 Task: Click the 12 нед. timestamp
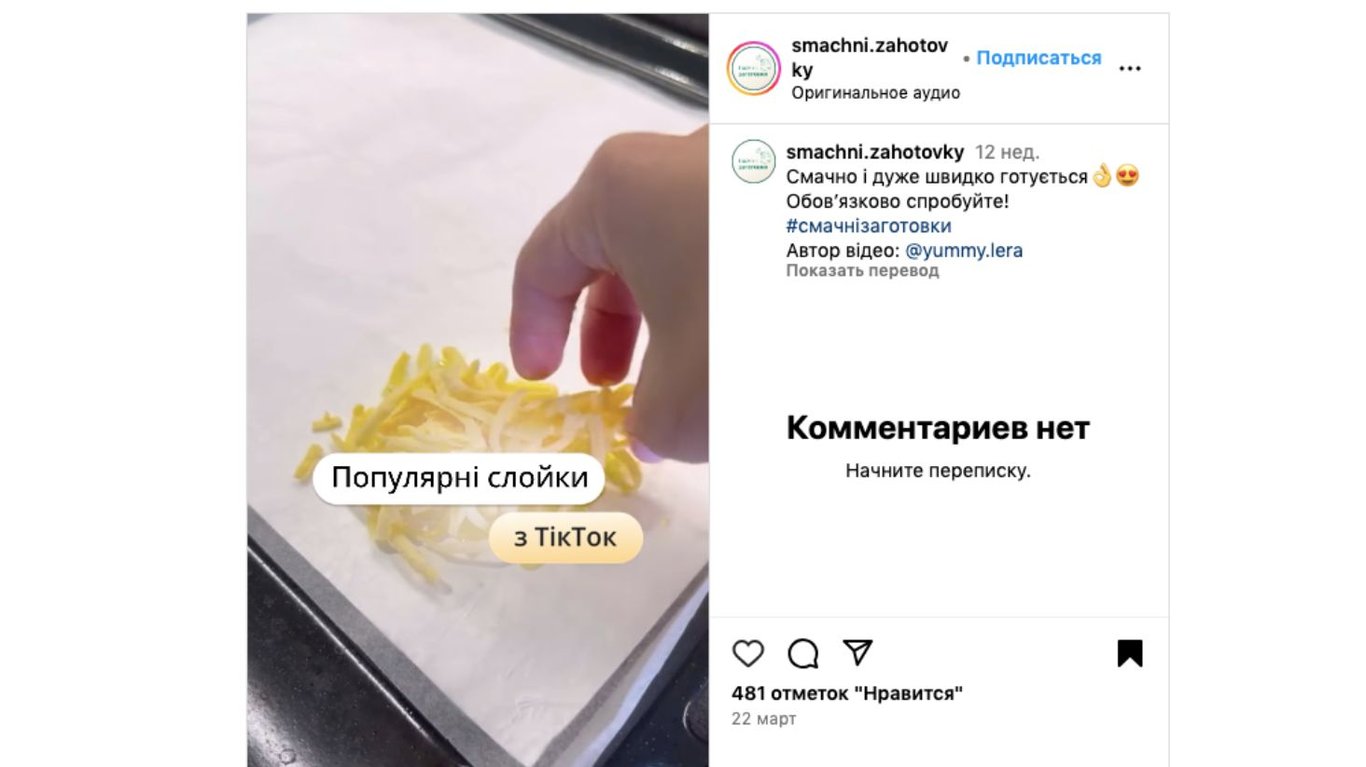(1007, 152)
